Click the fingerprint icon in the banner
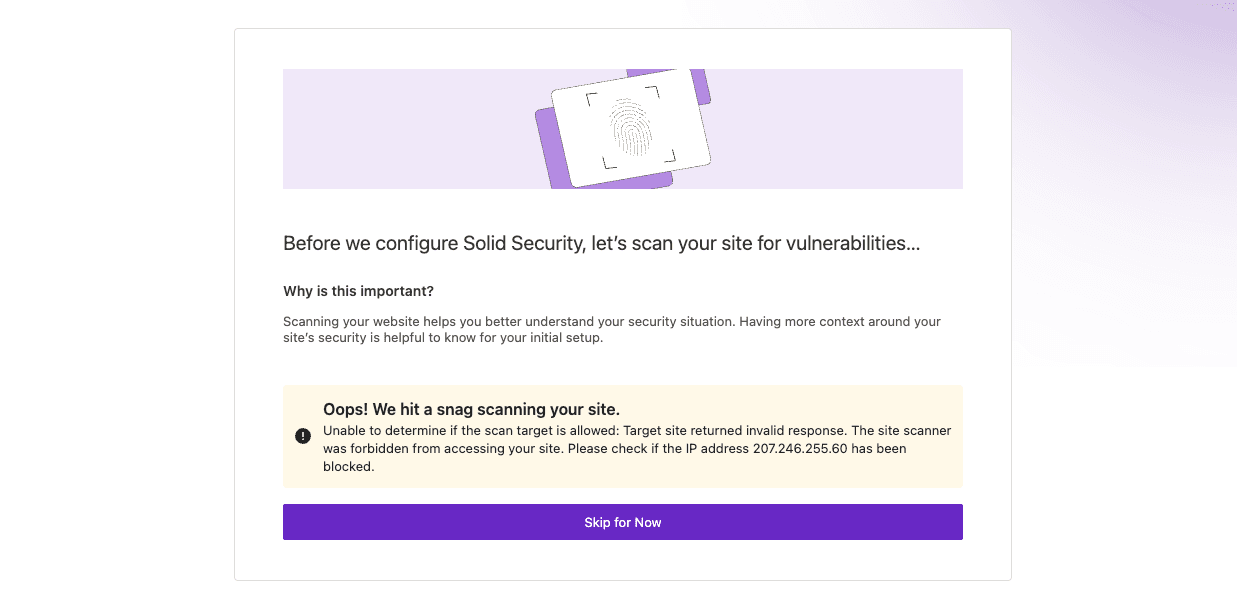 pyautogui.click(x=630, y=126)
